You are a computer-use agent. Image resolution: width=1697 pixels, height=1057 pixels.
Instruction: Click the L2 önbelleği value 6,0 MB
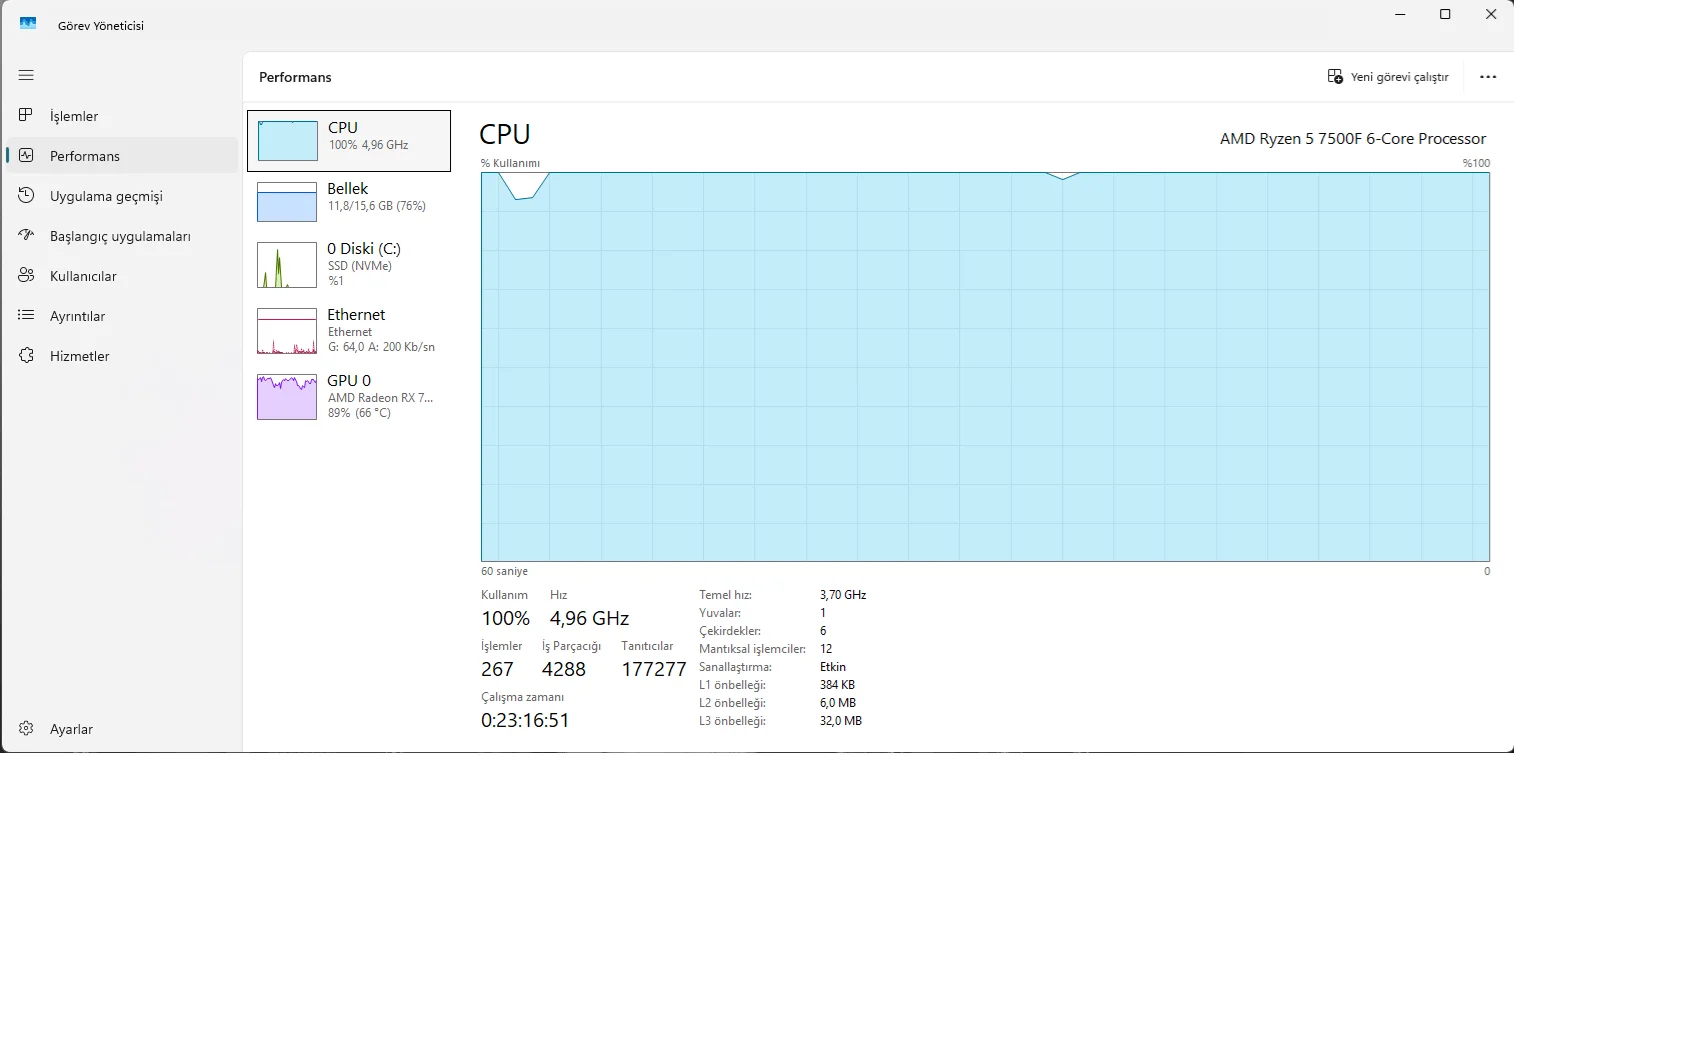(x=838, y=703)
